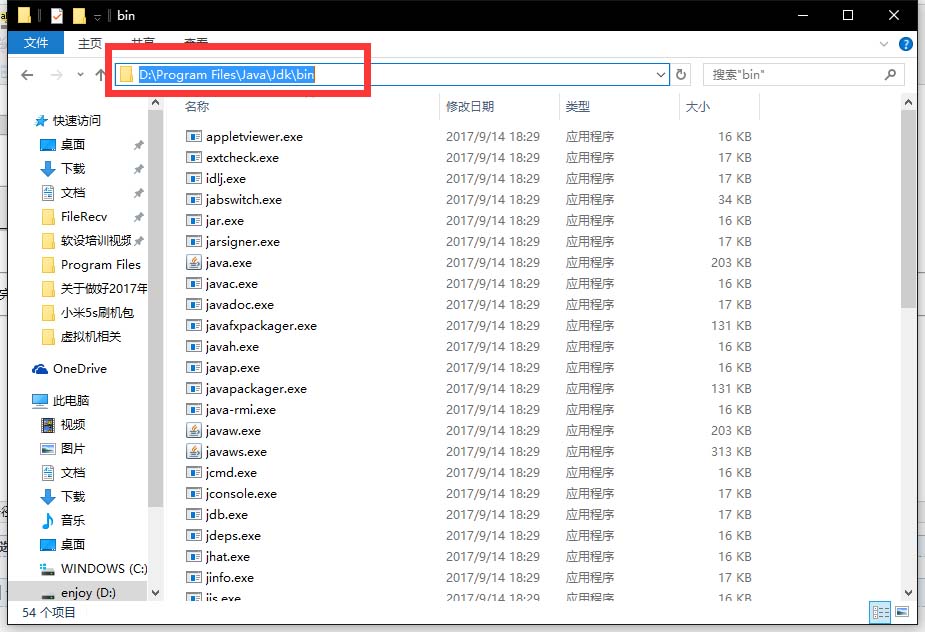Select the enjoy (D:) drive

88,592
